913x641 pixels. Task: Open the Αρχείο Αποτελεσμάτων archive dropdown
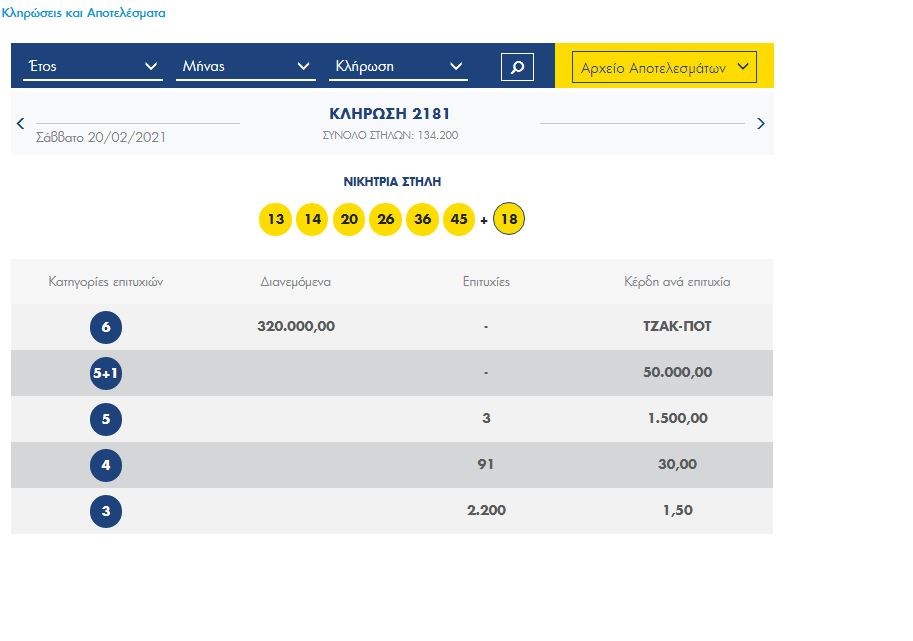664,68
